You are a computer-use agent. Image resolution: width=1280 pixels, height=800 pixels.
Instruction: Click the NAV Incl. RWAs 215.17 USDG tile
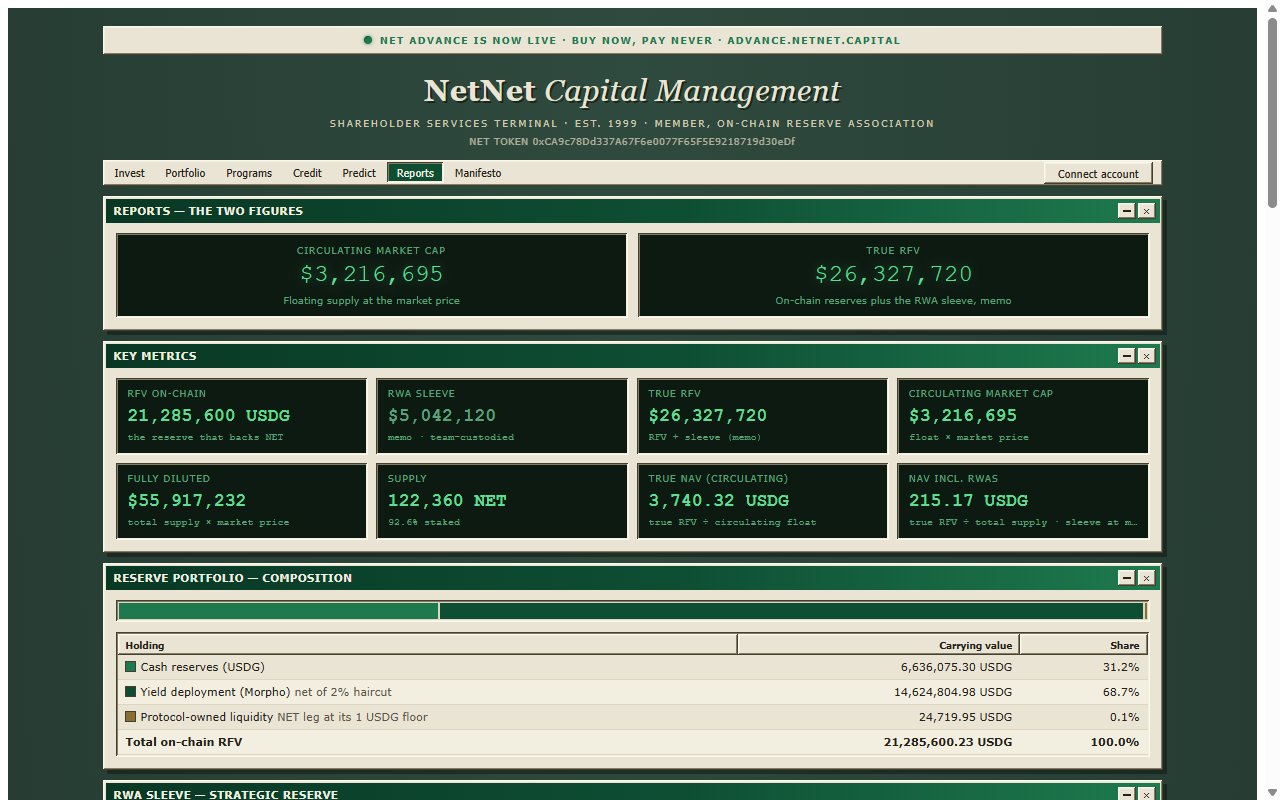1023,501
